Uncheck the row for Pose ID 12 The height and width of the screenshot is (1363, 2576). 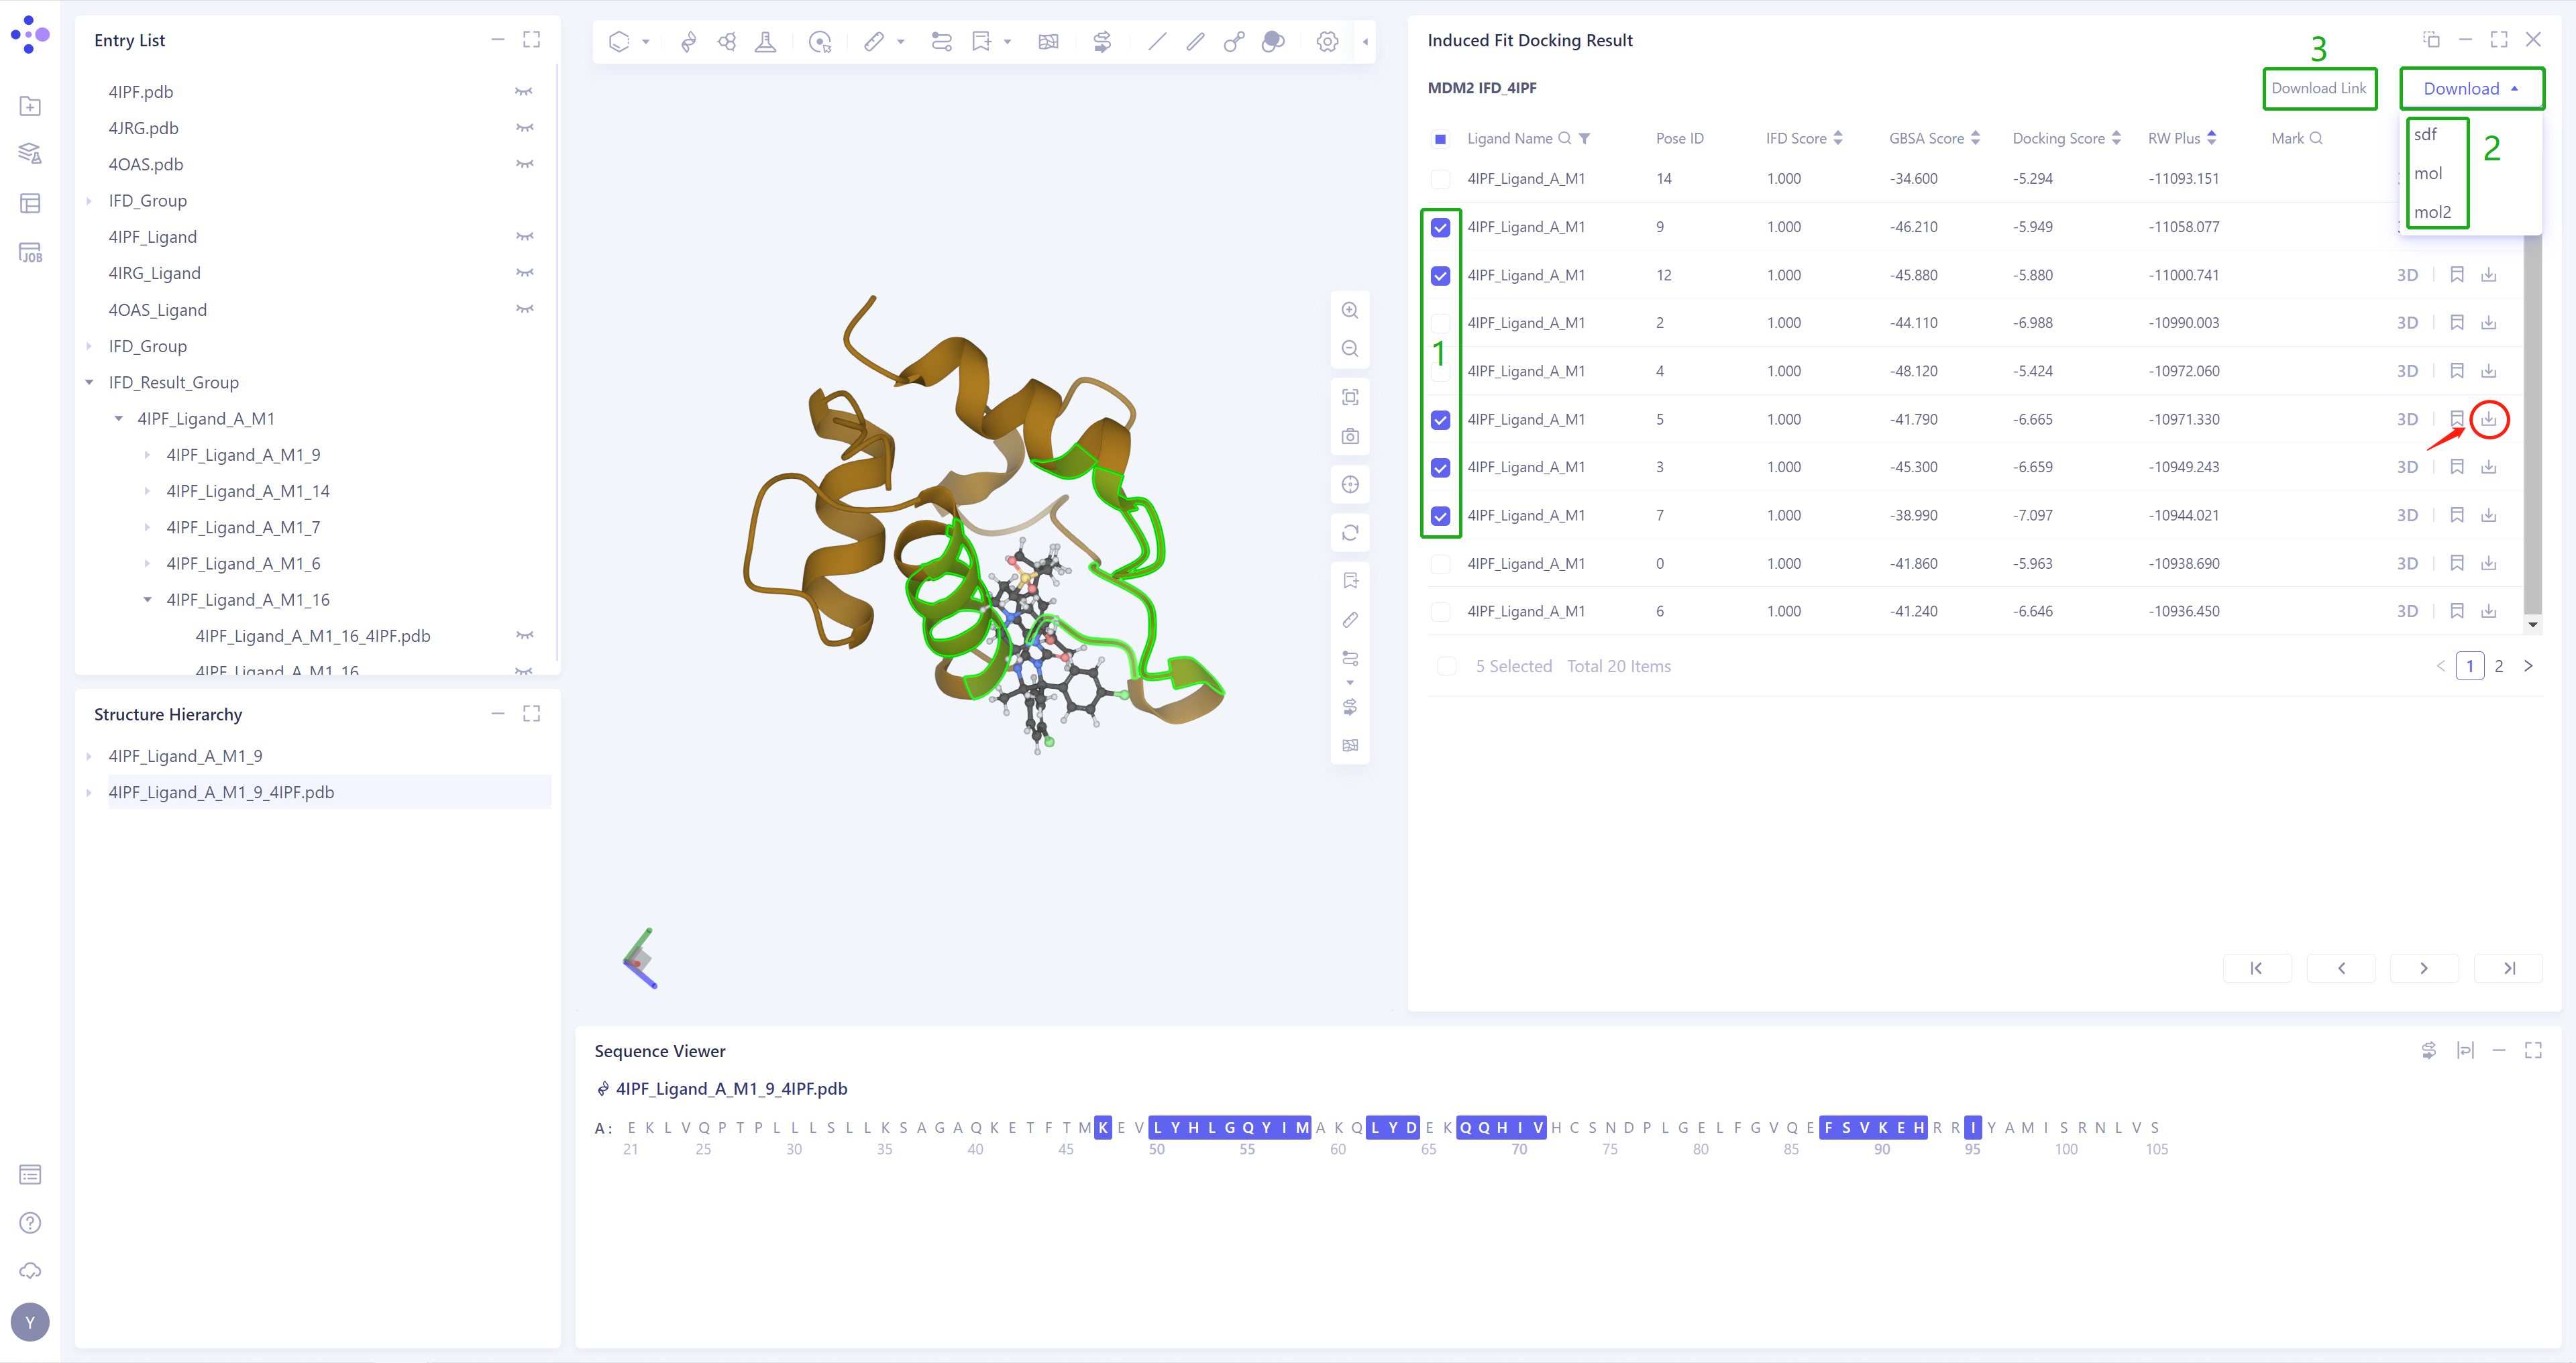point(1441,275)
